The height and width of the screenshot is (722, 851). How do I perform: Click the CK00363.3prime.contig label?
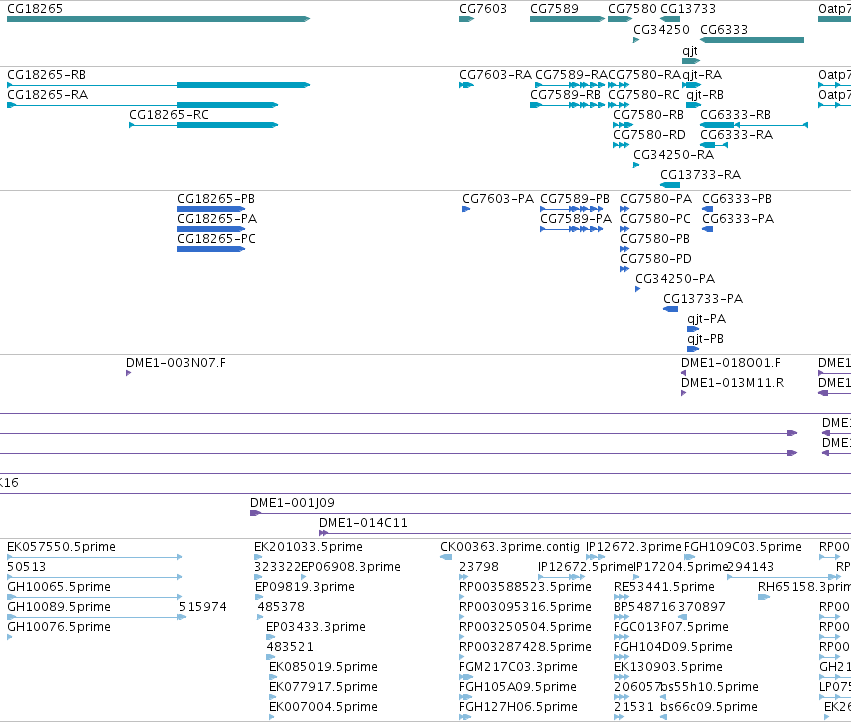click(510, 547)
